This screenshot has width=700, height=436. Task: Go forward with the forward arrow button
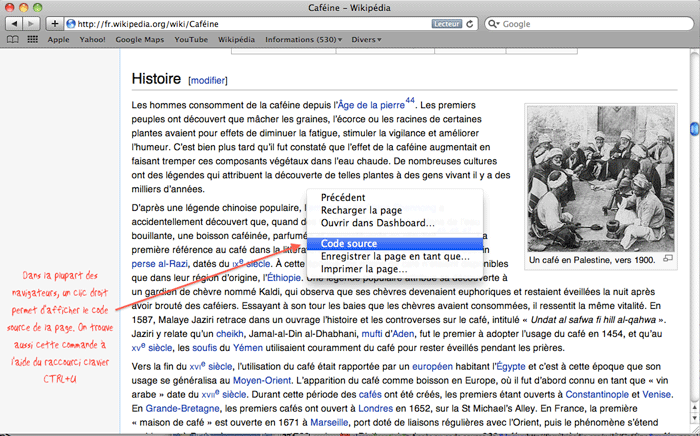[x=33, y=23]
